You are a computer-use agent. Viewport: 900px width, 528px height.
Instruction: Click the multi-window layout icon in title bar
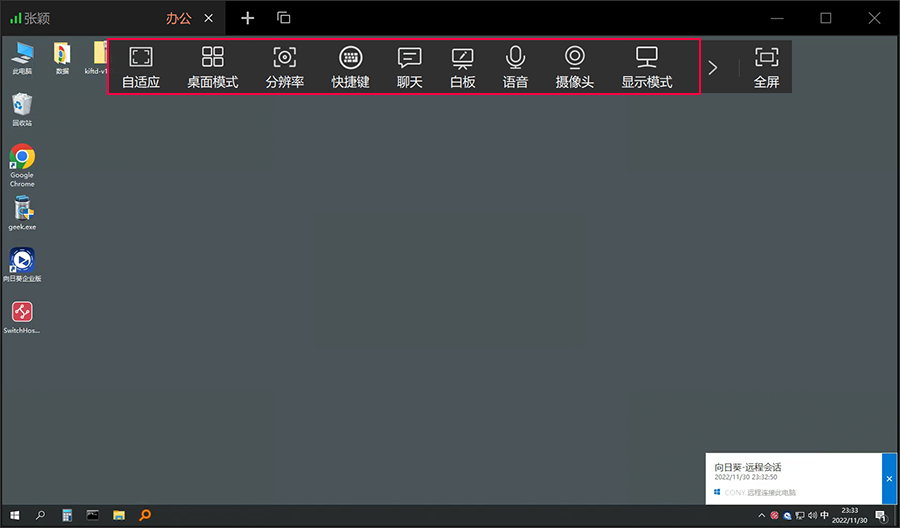pos(284,18)
